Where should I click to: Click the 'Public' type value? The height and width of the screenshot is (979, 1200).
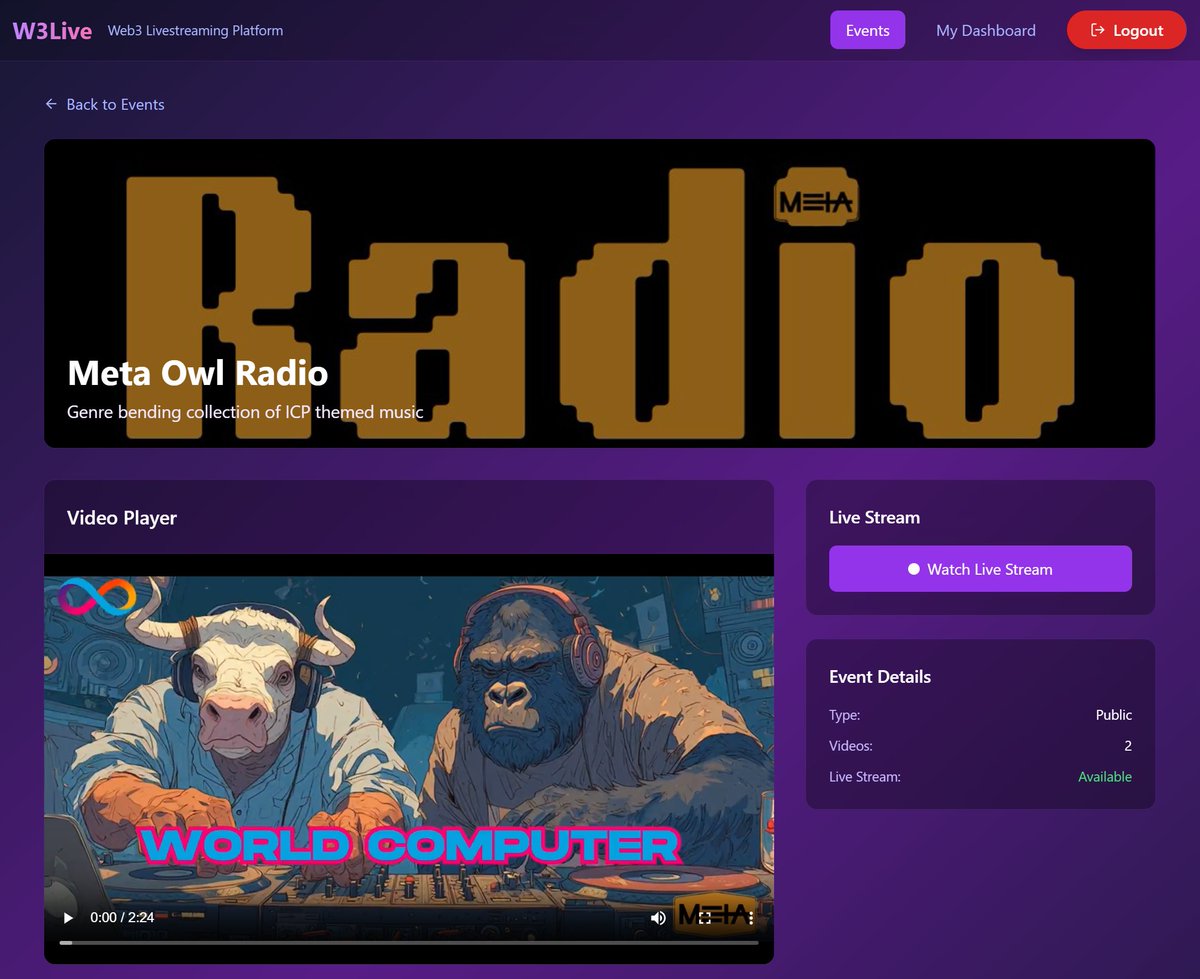1114,715
